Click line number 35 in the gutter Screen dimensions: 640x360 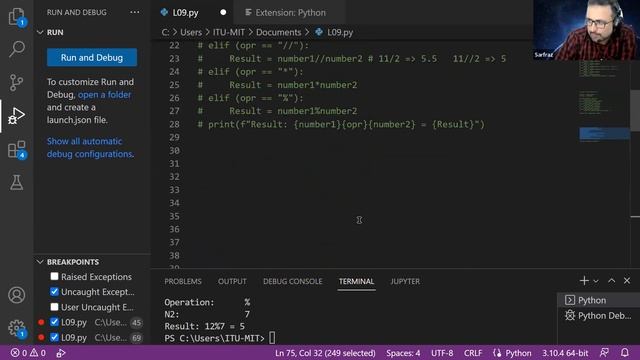[174, 216]
